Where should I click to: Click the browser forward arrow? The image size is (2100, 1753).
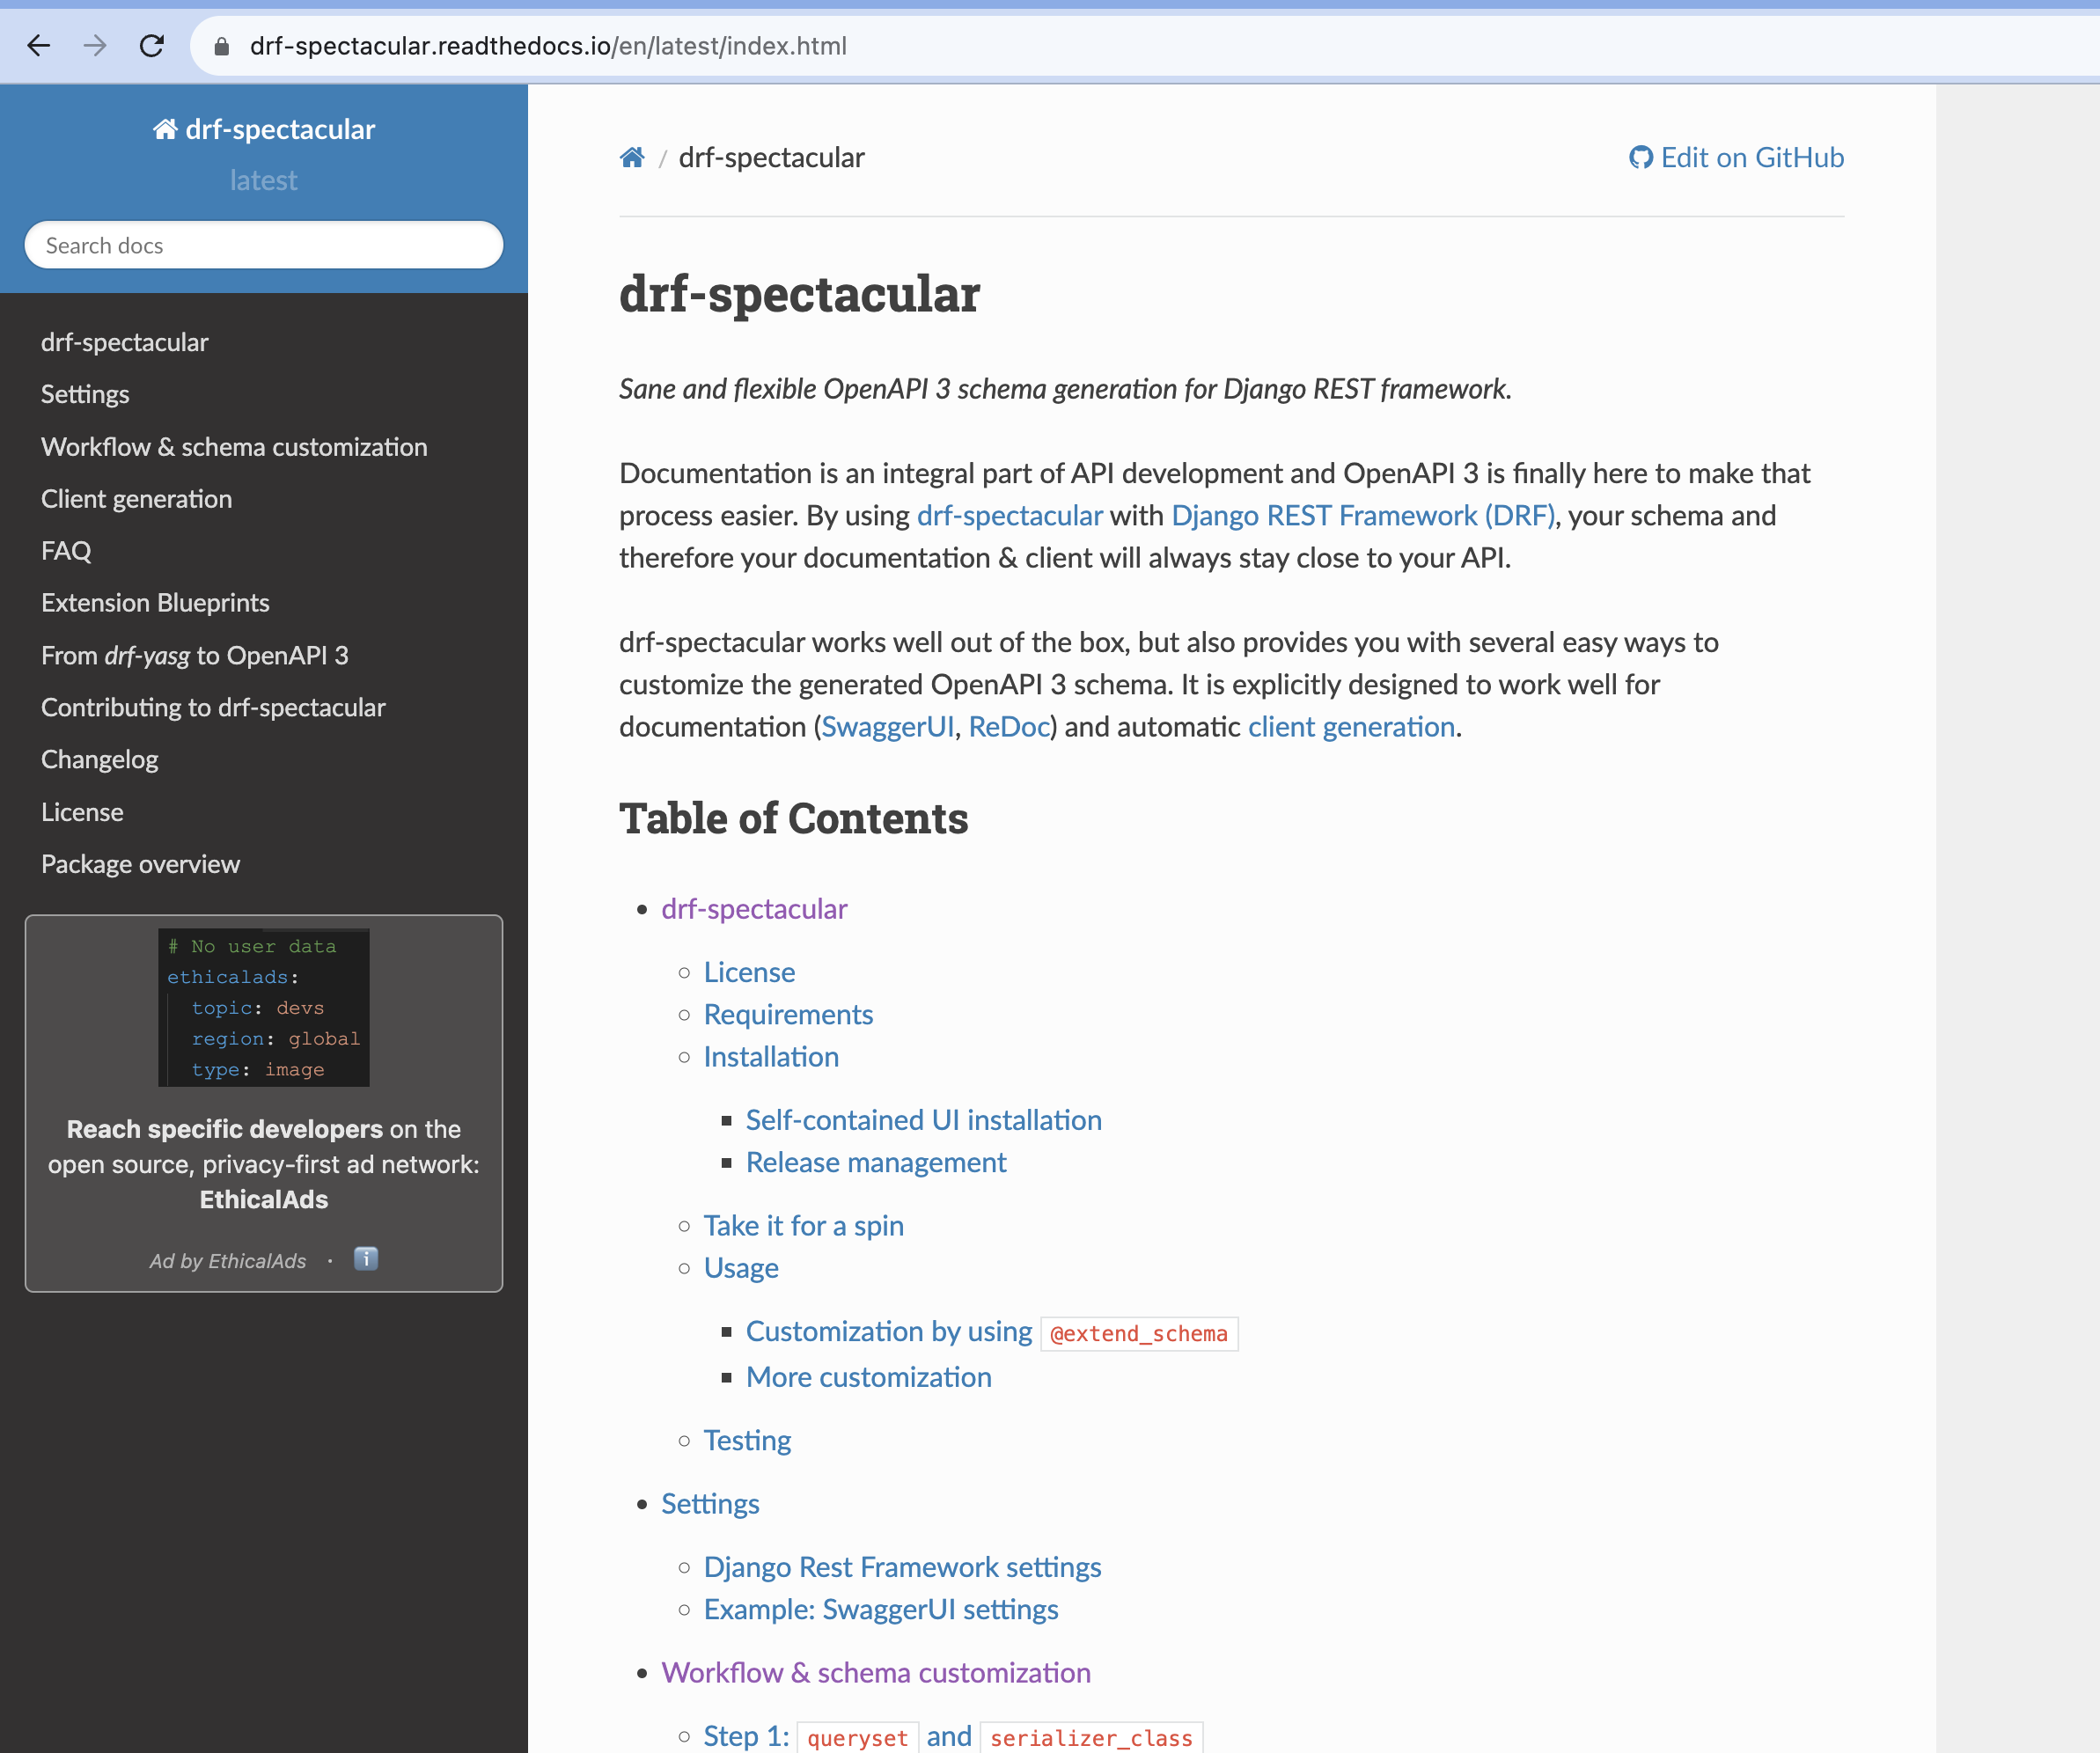95,46
